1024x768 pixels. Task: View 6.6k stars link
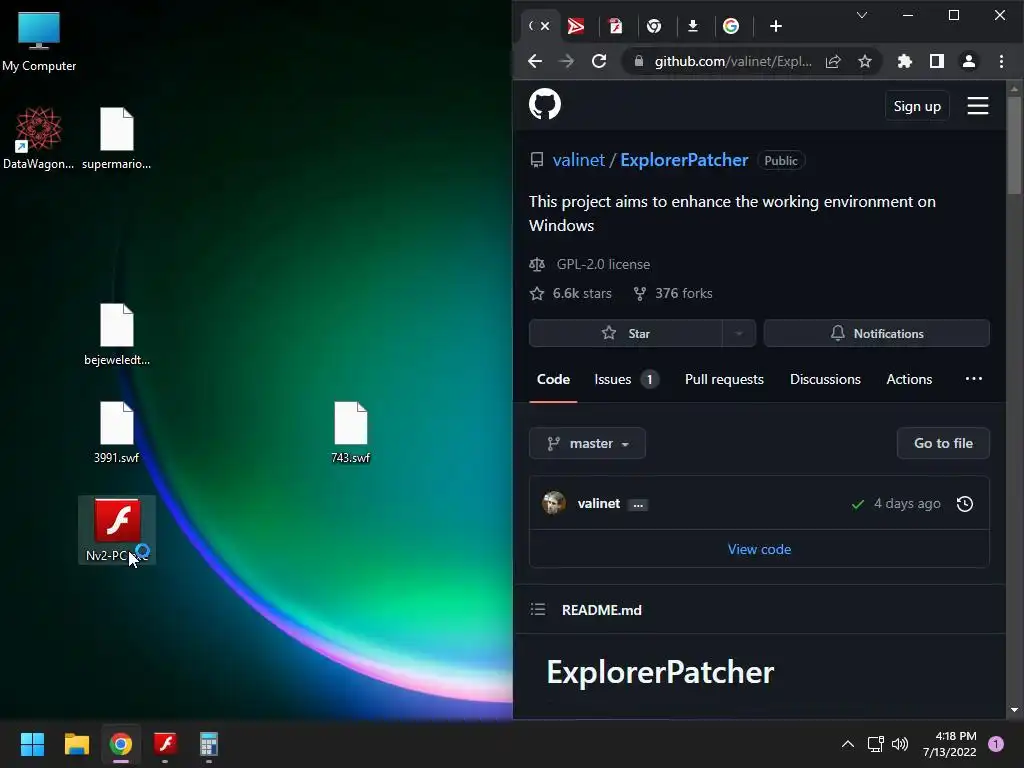[x=582, y=293]
